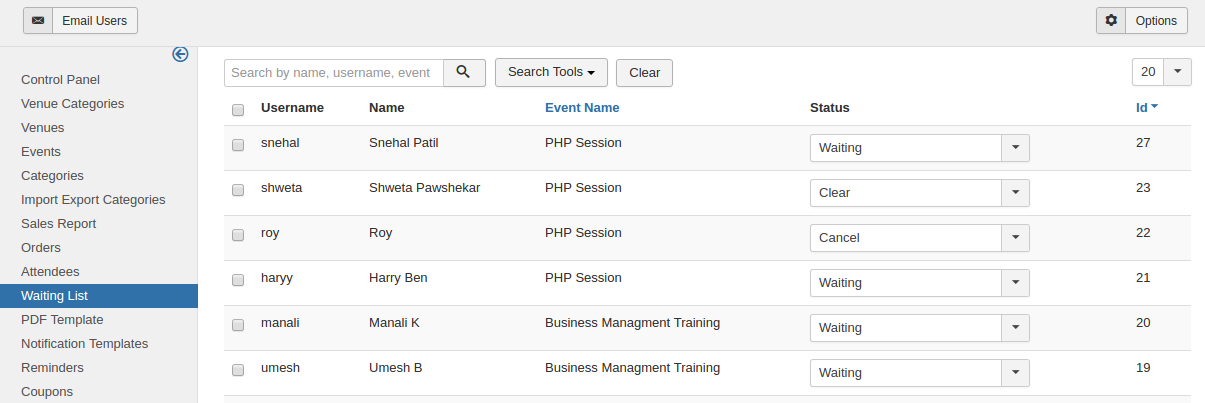
Task: Toggle the checkbox for user umesh
Action: click(238, 370)
